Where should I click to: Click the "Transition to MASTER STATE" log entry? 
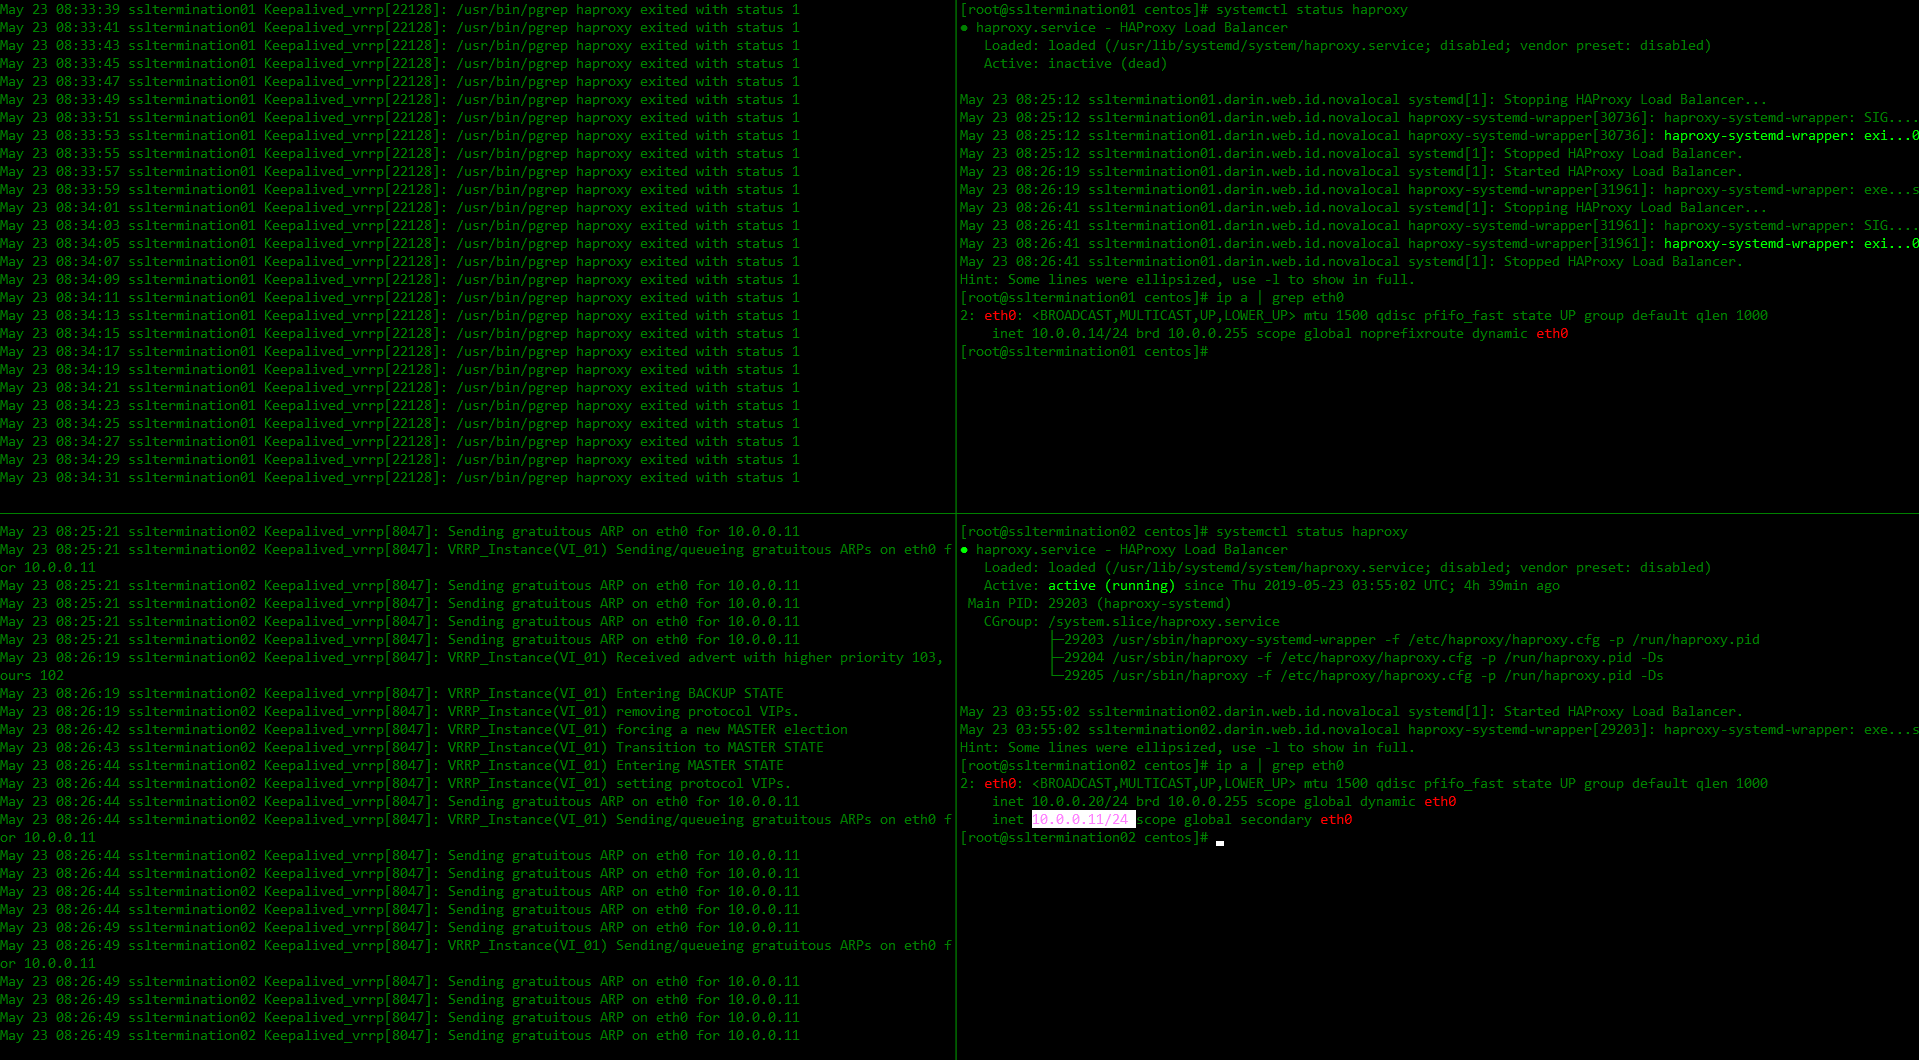[x=719, y=748]
